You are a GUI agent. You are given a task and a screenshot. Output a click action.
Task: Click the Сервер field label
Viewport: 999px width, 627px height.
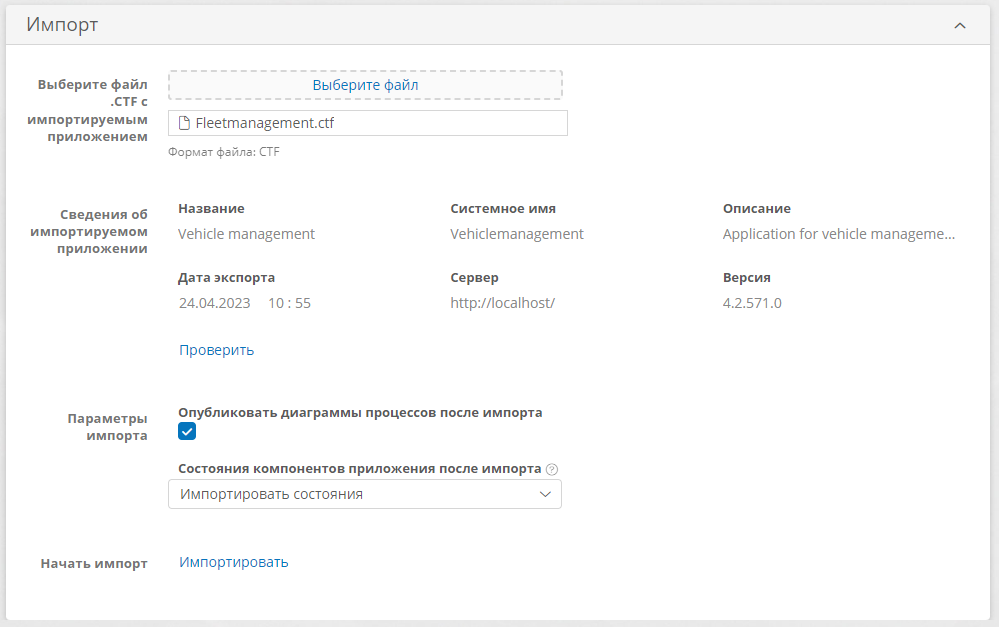pyautogui.click(x=475, y=278)
